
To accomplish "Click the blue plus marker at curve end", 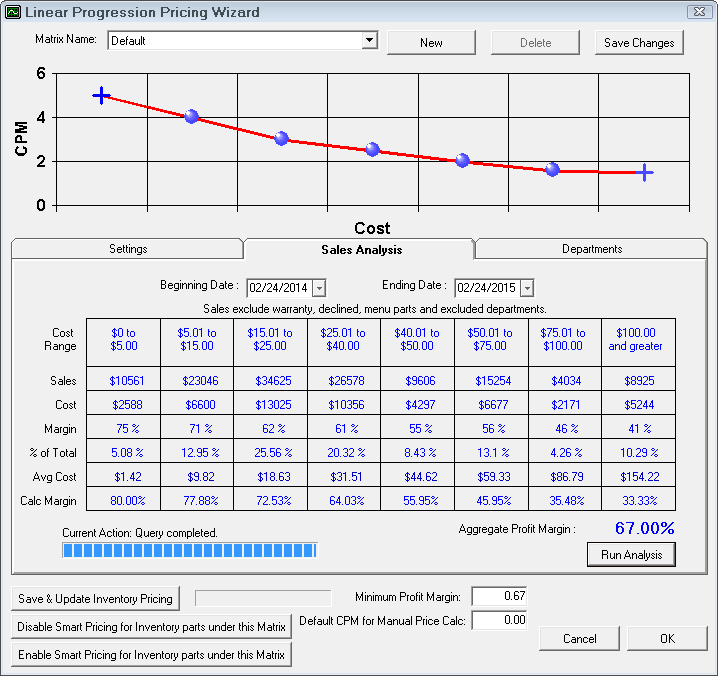I will pos(645,173).
